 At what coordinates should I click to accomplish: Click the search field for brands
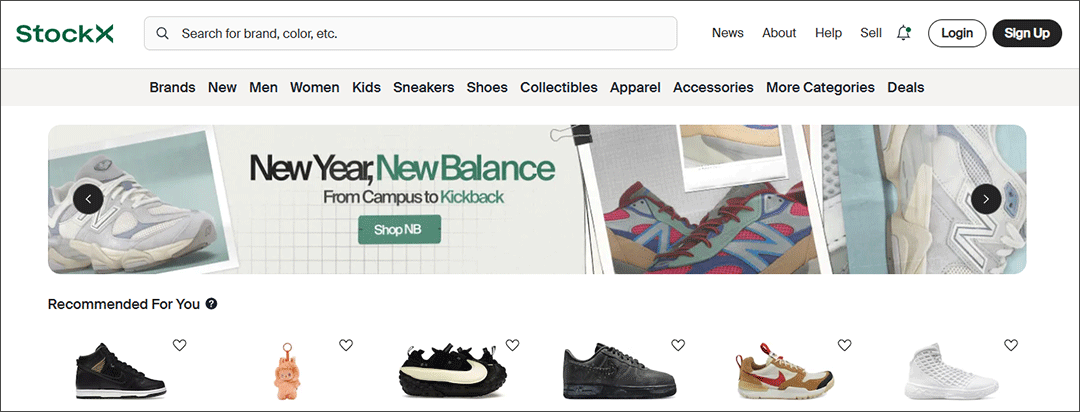click(420, 33)
